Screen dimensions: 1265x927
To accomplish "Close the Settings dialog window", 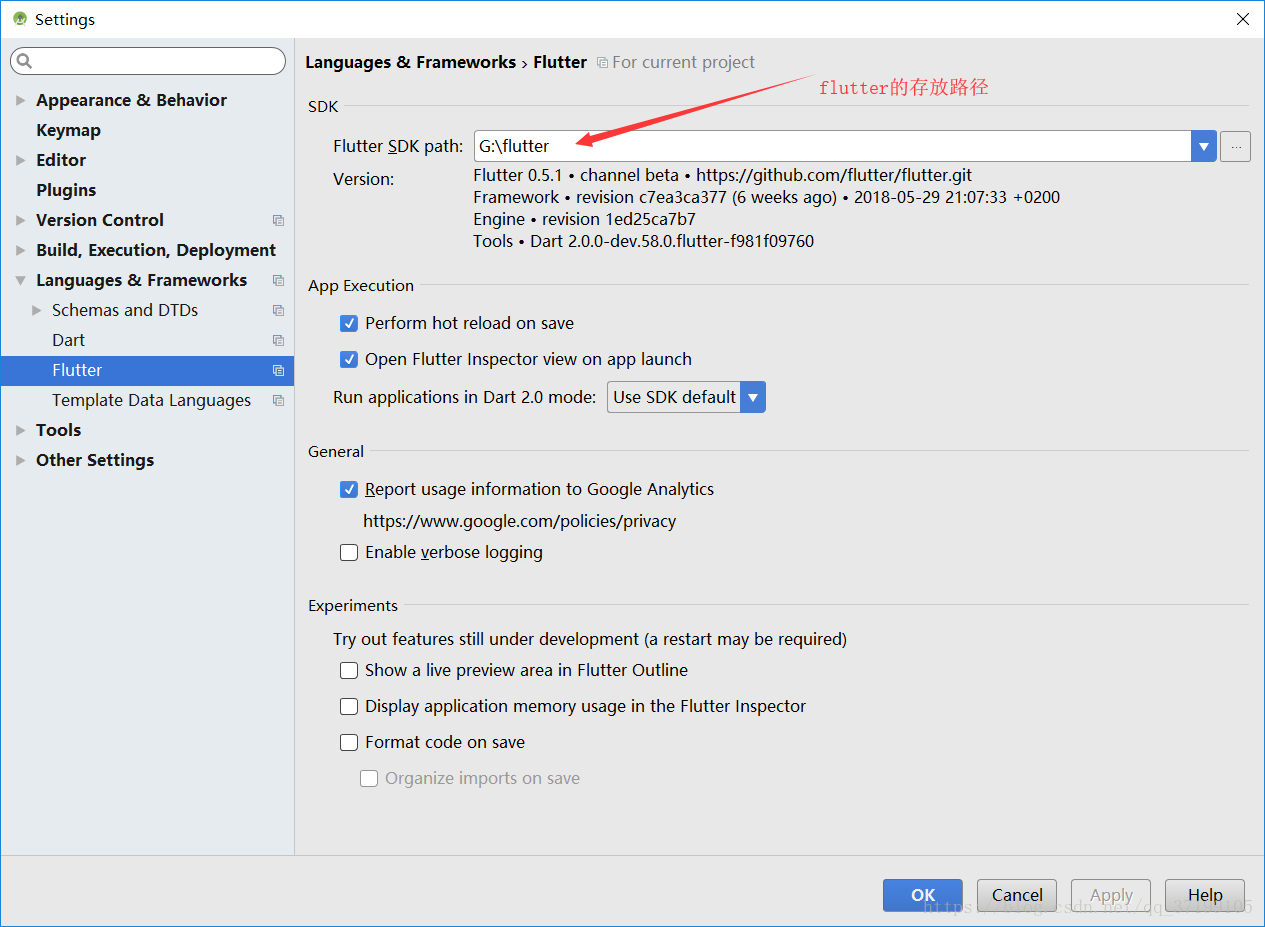I will 1242,19.
